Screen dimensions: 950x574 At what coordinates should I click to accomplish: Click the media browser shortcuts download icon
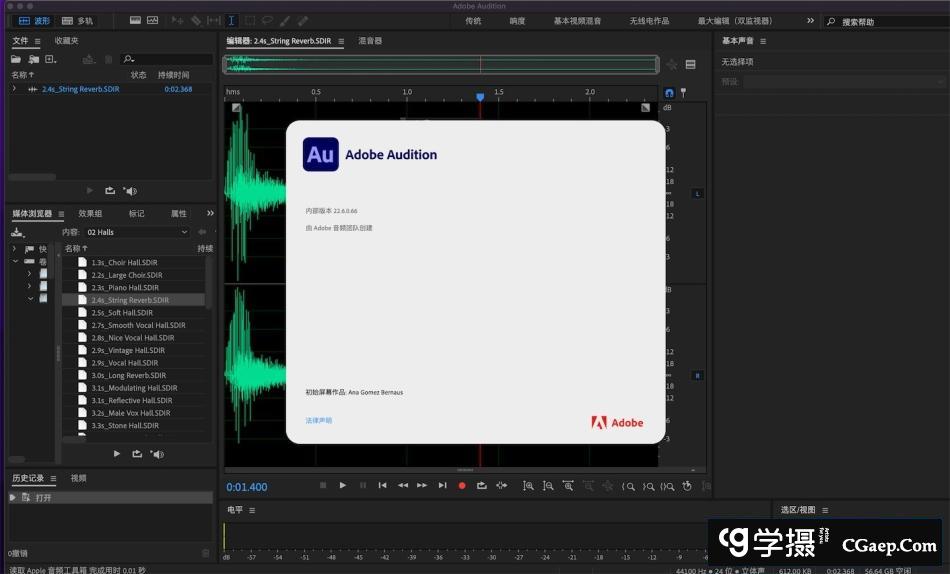17,232
